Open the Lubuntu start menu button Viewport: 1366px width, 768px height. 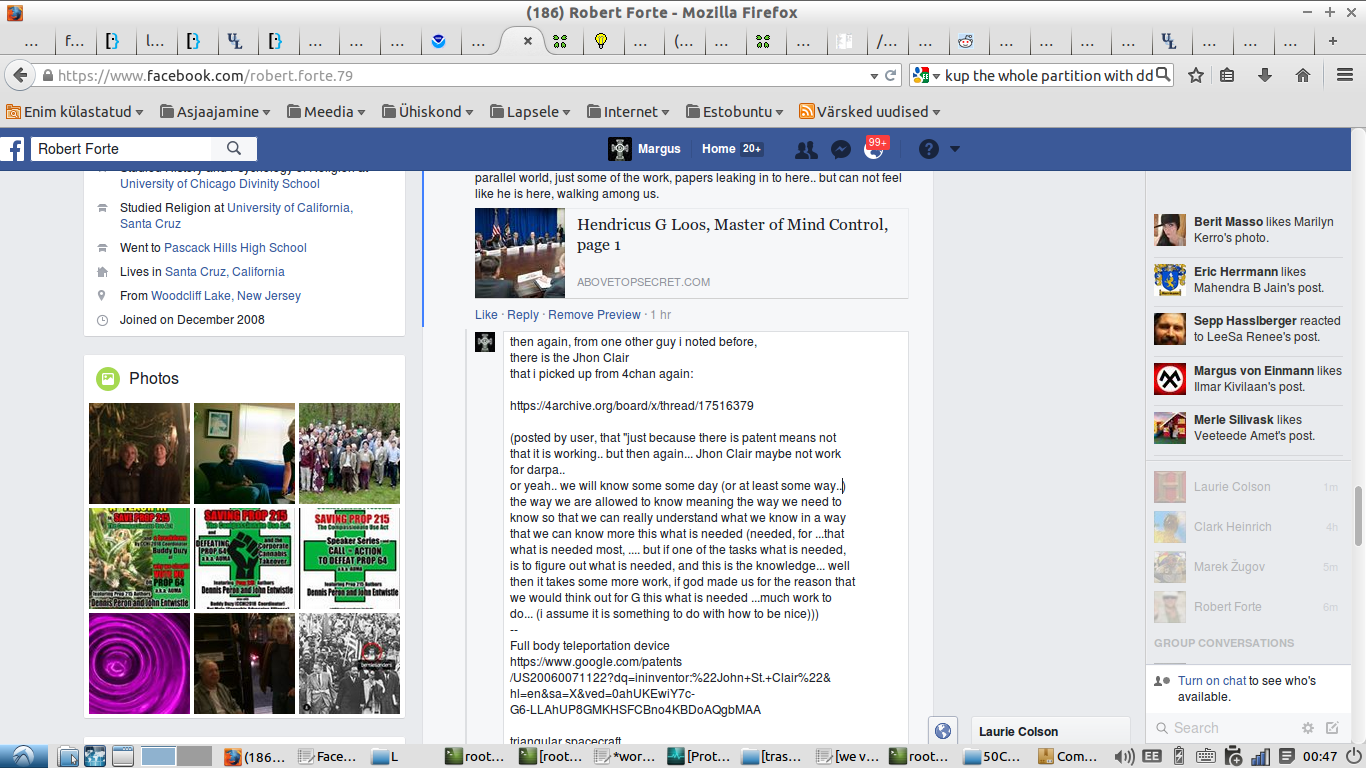[x=22, y=756]
